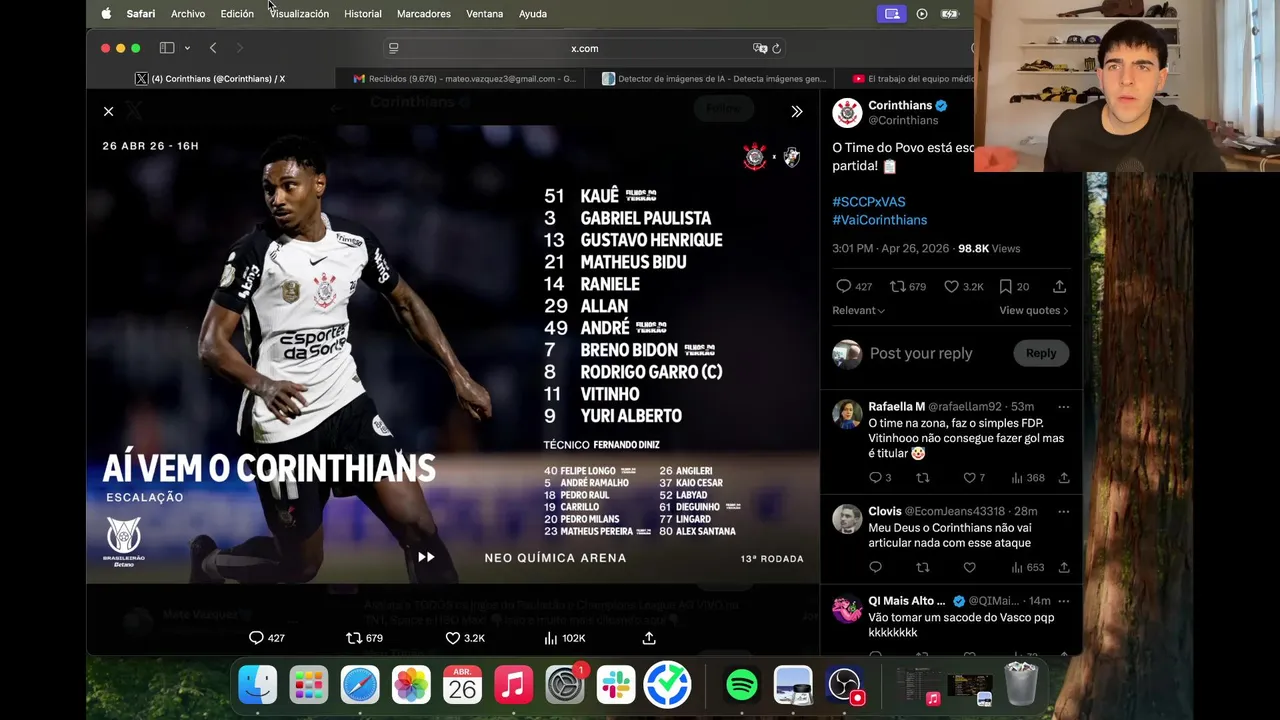The image size is (1280, 720).
Task: Open Rafaella M's profile name
Action: [x=896, y=407]
